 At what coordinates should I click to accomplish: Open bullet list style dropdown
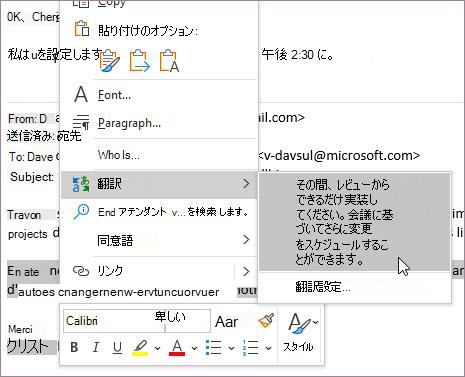[231, 348]
